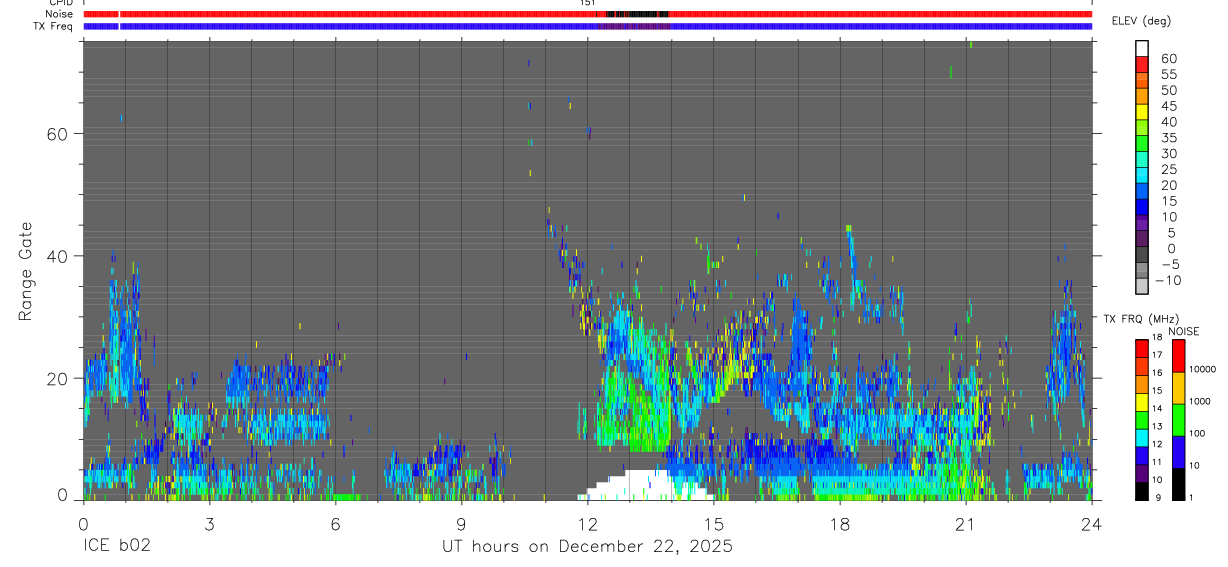
Task: Select the white top segment of ELEV color bar
Action: [x=1142, y=49]
